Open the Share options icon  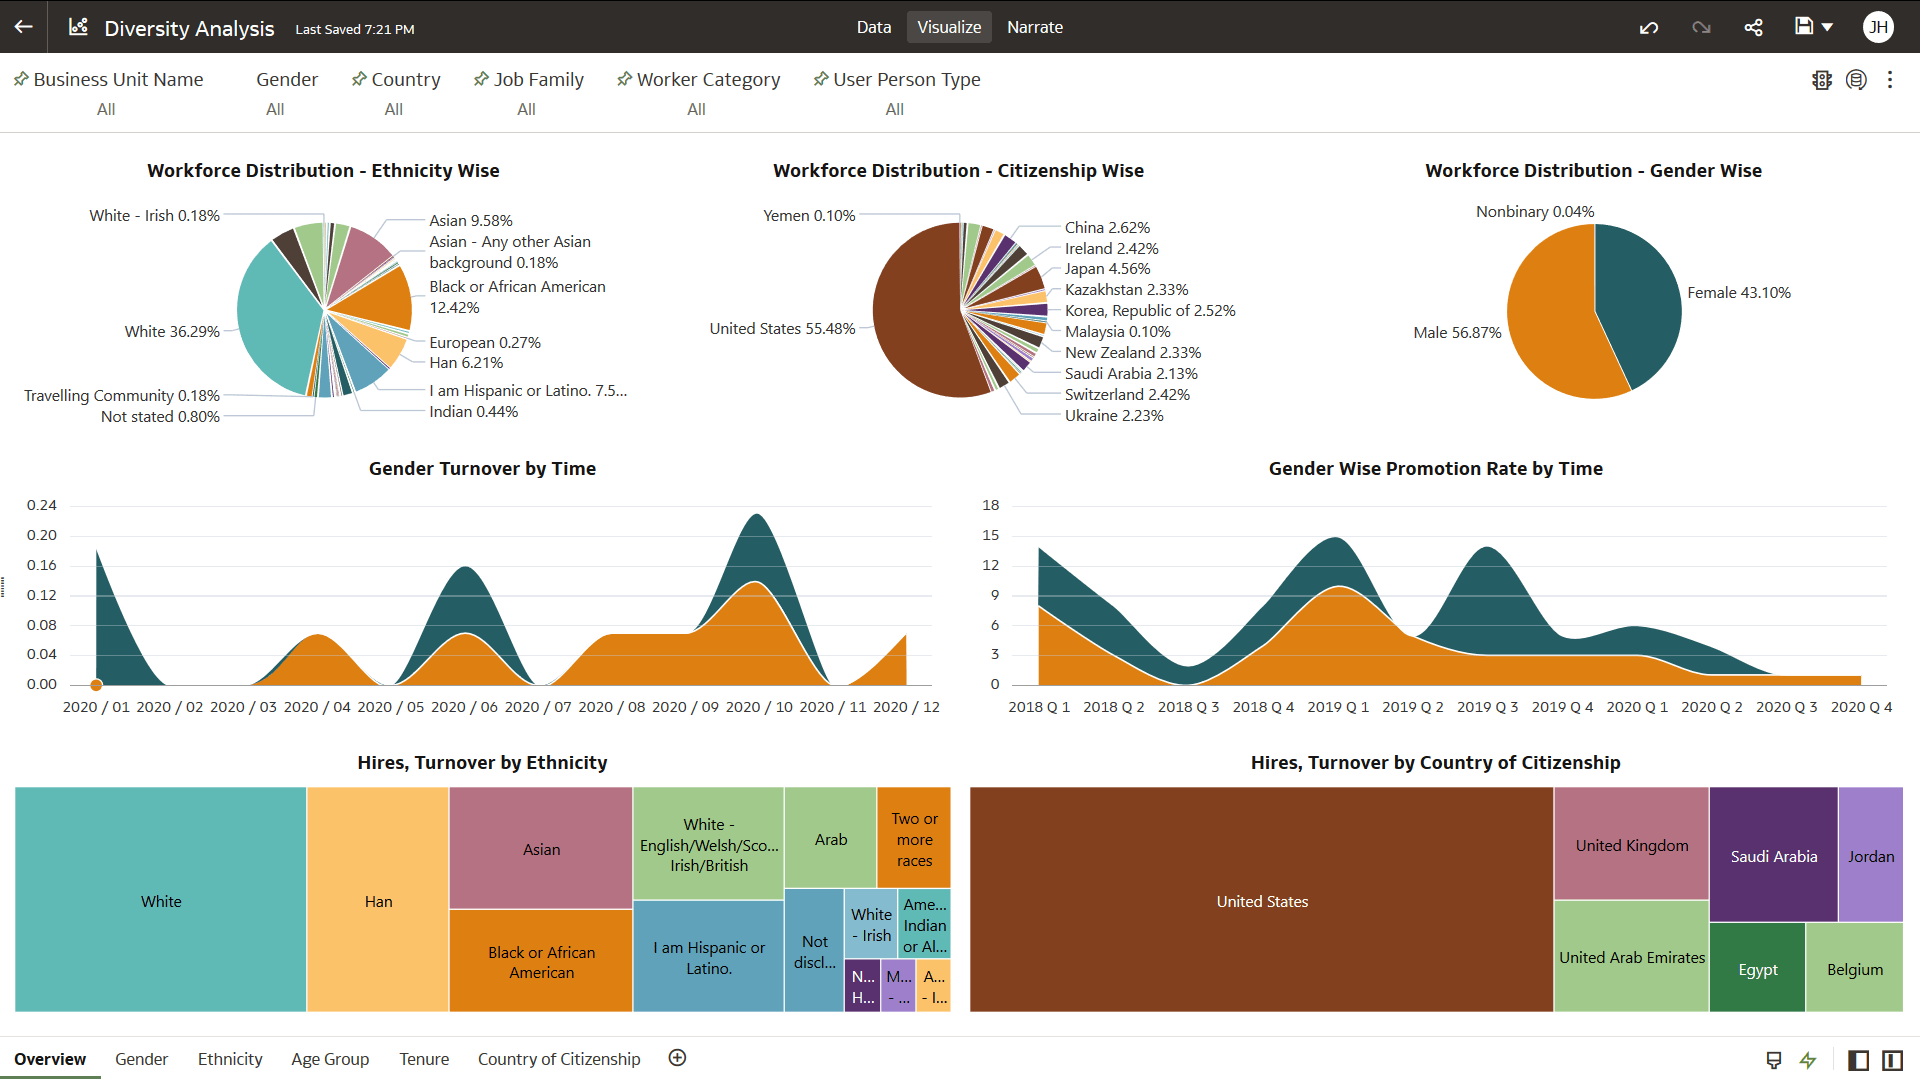click(1753, 27)
